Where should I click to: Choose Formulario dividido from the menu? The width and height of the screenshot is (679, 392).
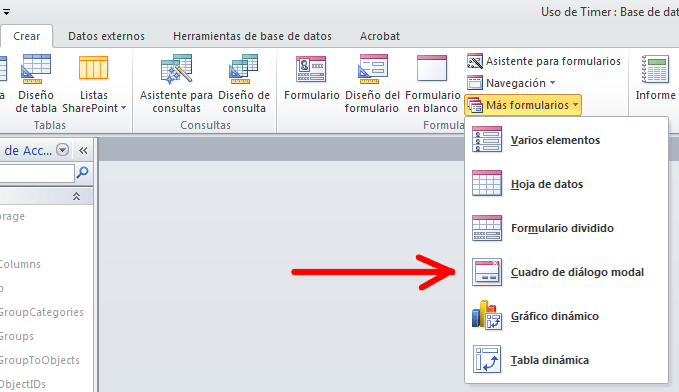(566, 228)
